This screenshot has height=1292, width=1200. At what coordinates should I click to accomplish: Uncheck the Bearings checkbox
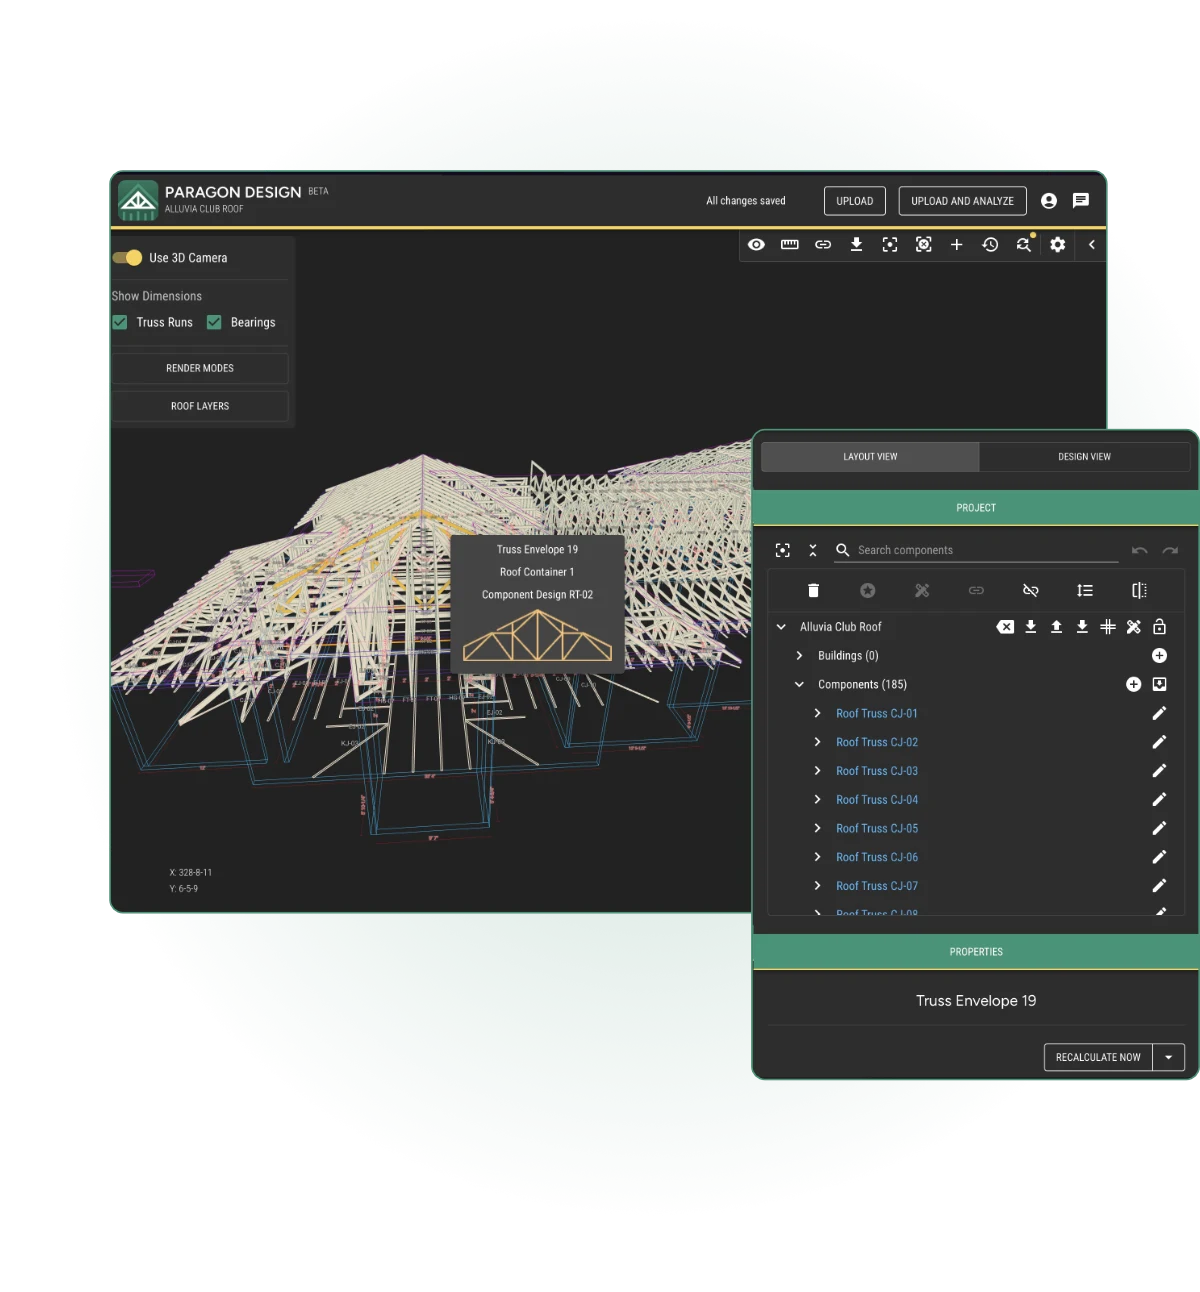pyautogui.click(x=214, y=322)
